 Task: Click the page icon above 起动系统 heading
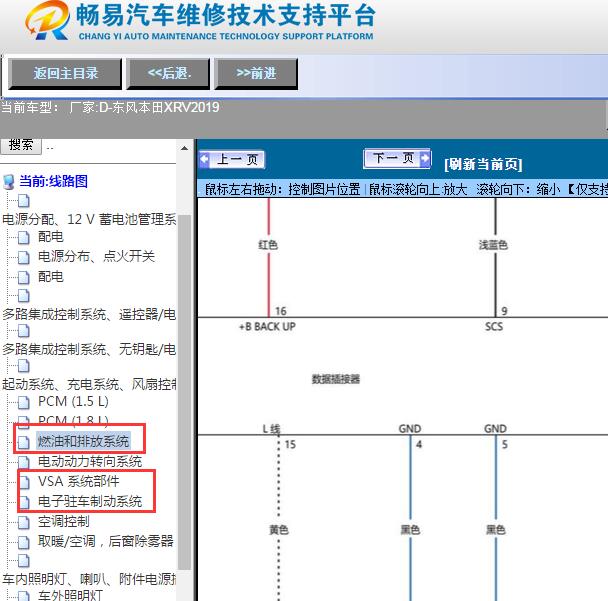(24, 366)
